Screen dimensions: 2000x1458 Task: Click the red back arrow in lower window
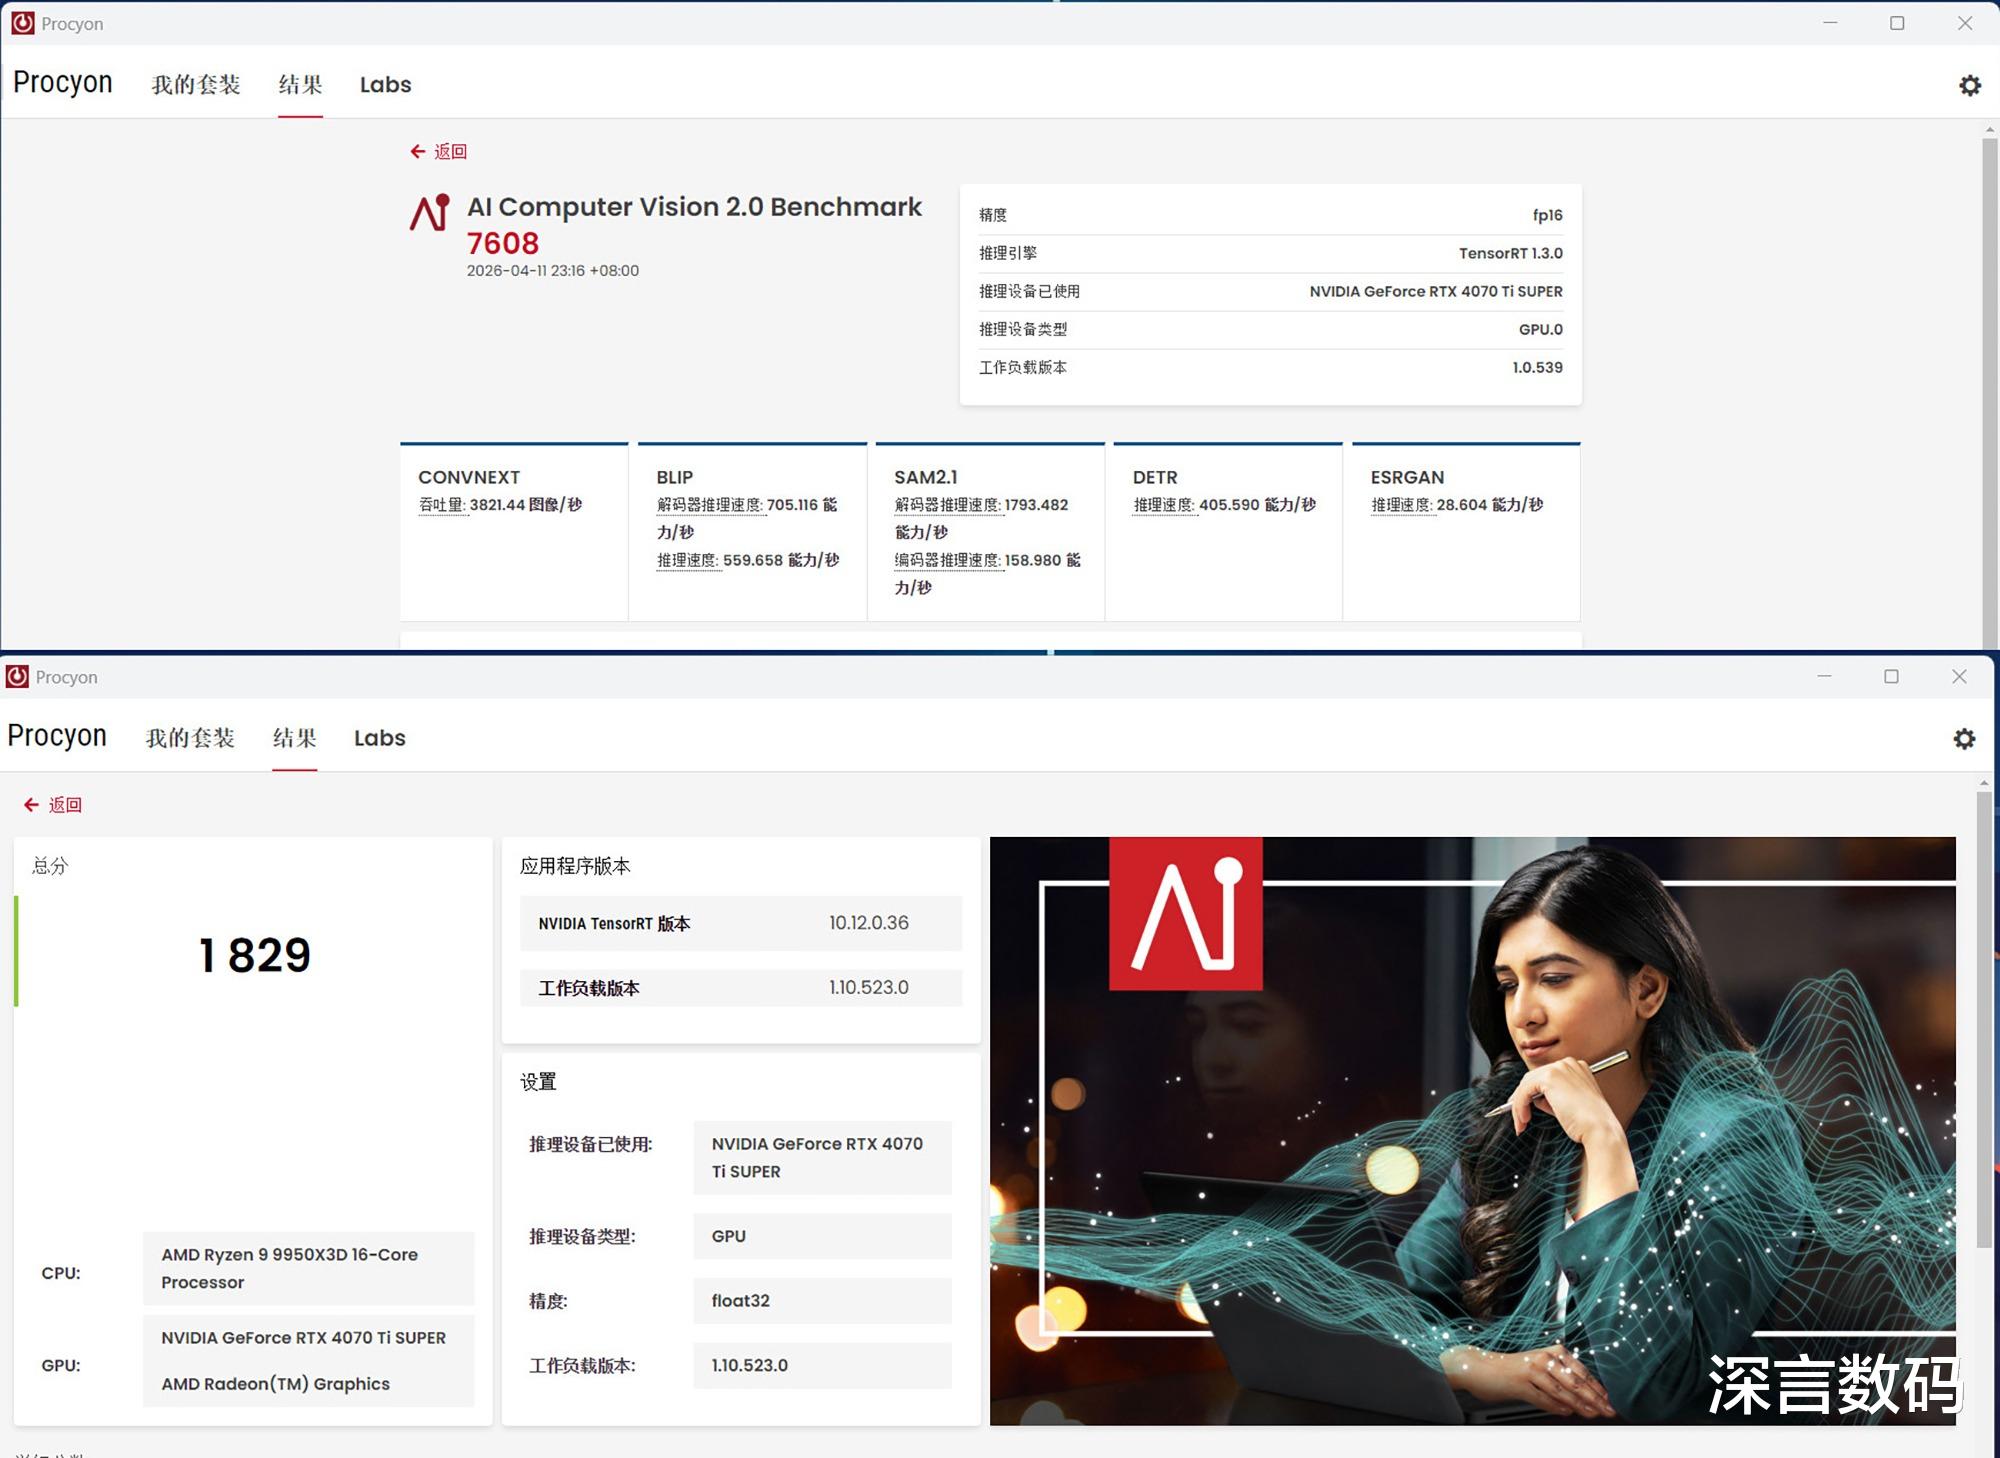32,805
